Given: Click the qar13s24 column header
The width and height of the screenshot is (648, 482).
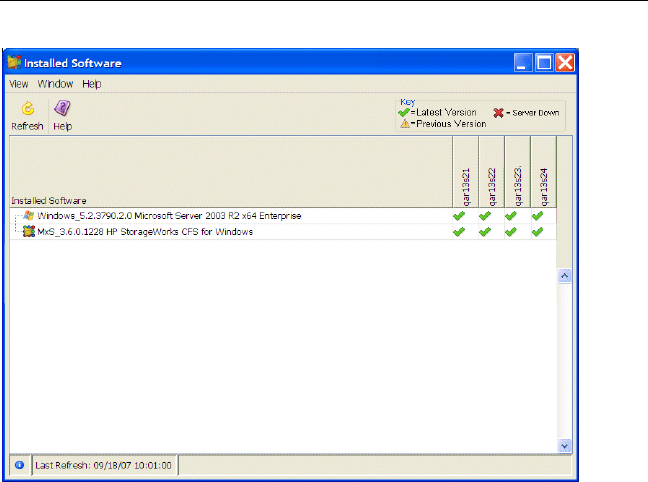Looking at the screenshot, I should [x=543, y=172].
